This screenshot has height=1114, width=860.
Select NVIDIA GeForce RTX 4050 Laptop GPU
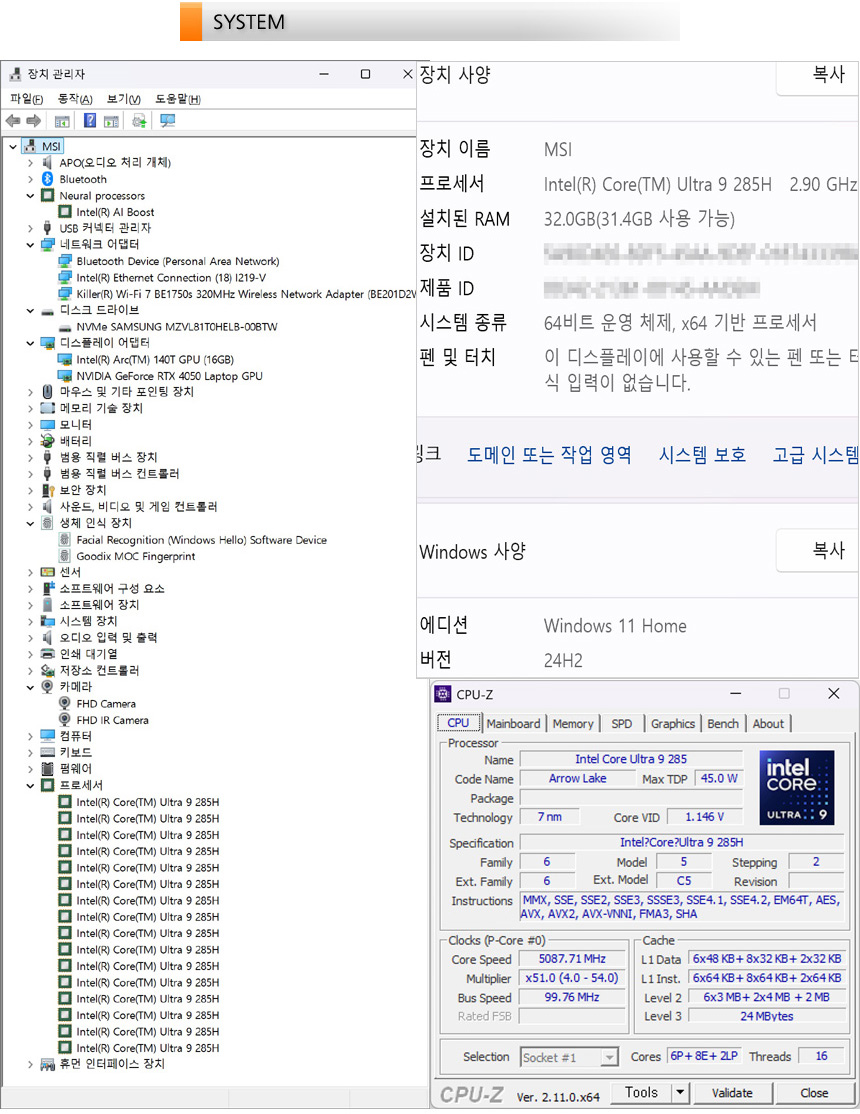tap(169, 376)
